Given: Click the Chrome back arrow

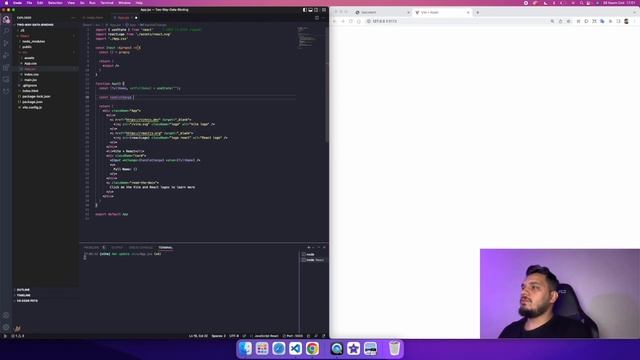Looking at the screenshot, I should pos(335,21).
